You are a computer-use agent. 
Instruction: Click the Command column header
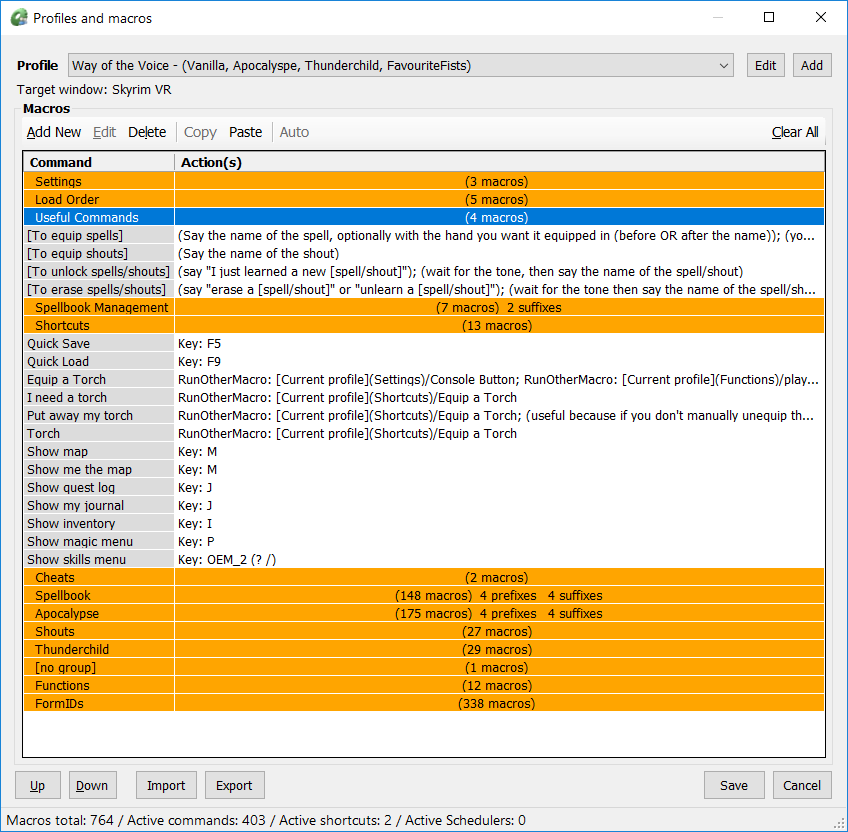pos(61,162)
